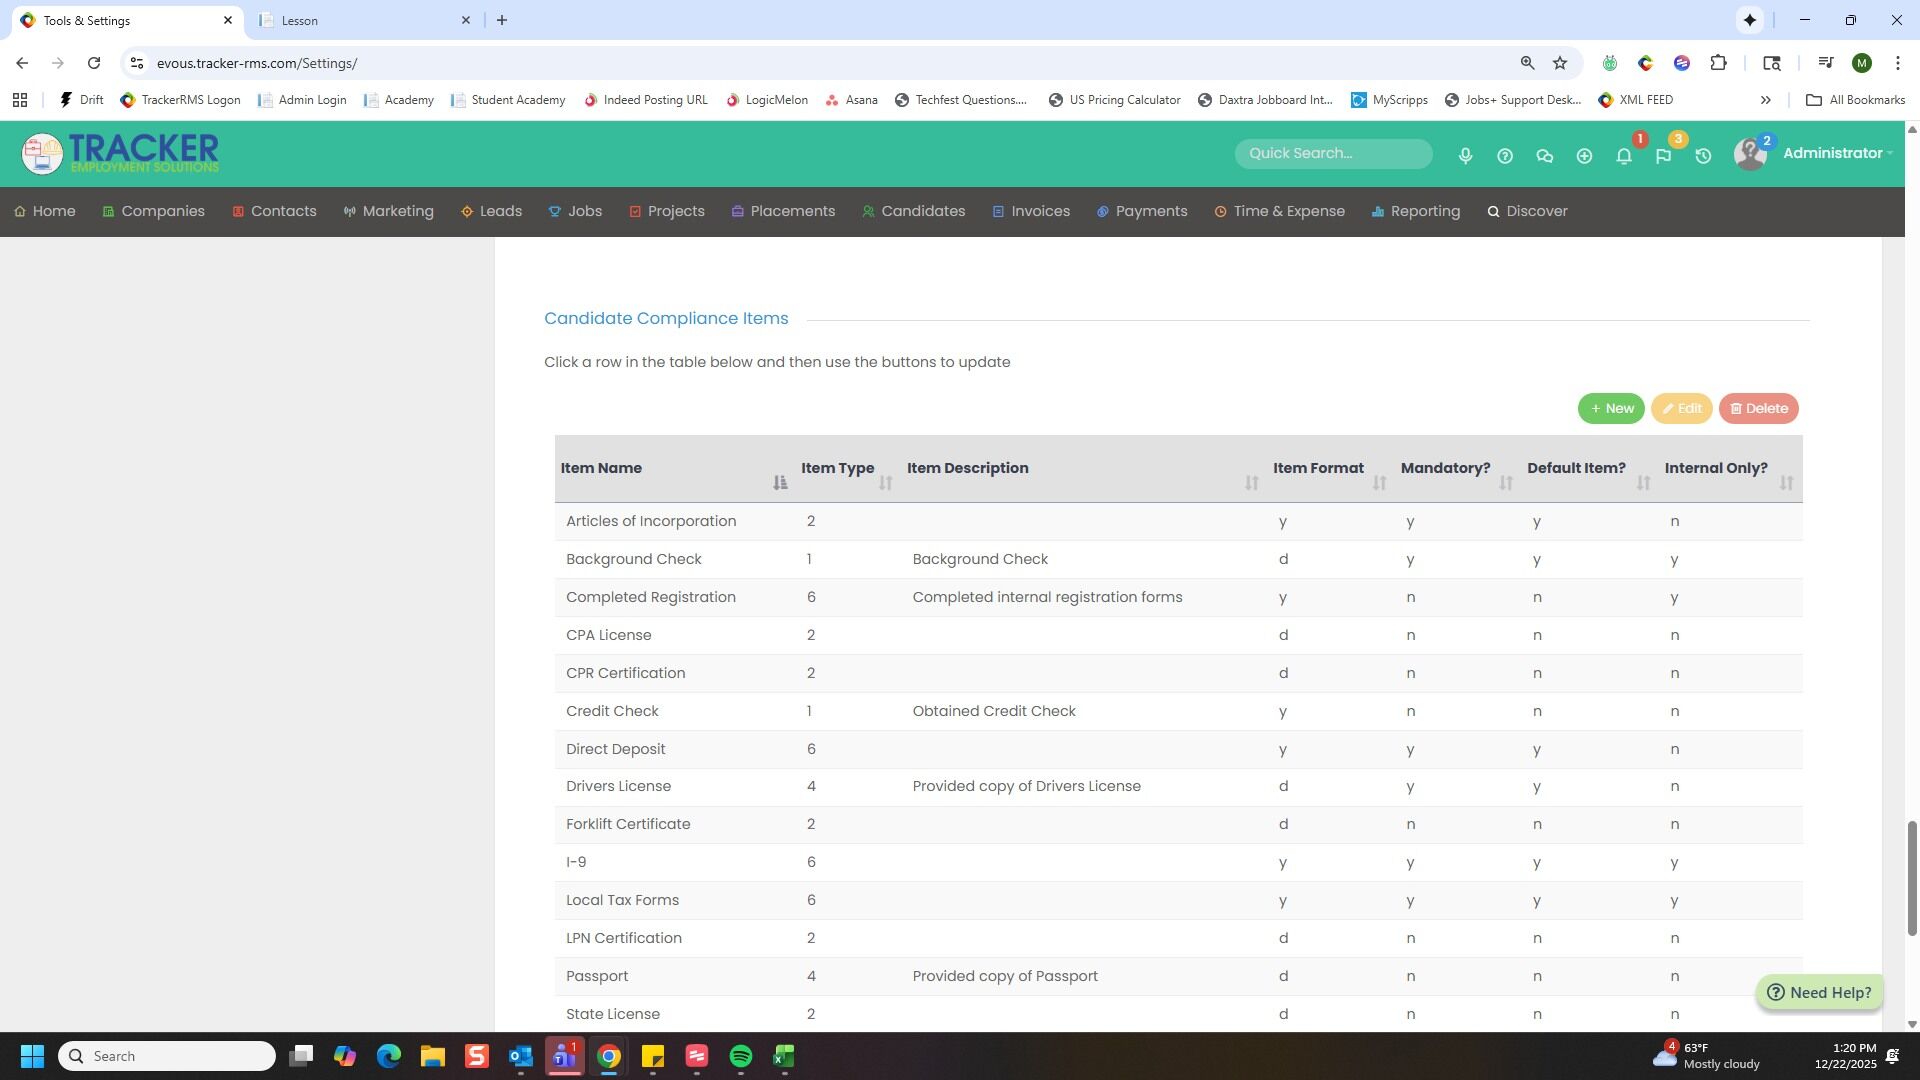Expand the hidden bookmarks overflow chevron
Viewport: 1920px width, 1080px height.
point(1765,100)
